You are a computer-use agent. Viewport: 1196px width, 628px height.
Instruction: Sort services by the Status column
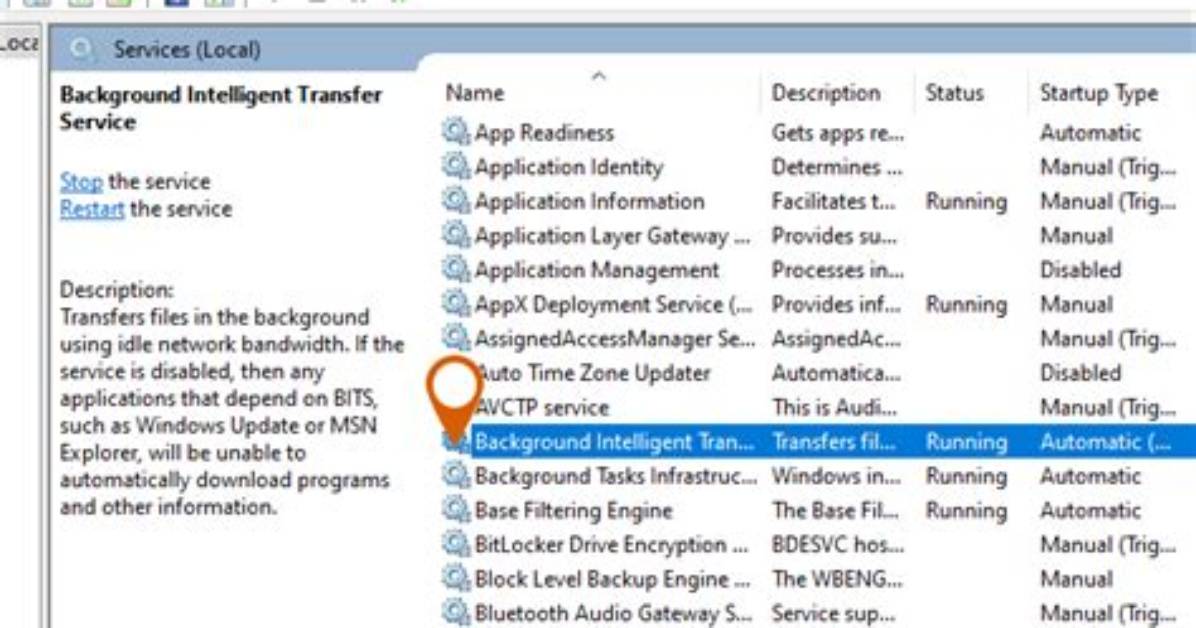coord(954,93)
